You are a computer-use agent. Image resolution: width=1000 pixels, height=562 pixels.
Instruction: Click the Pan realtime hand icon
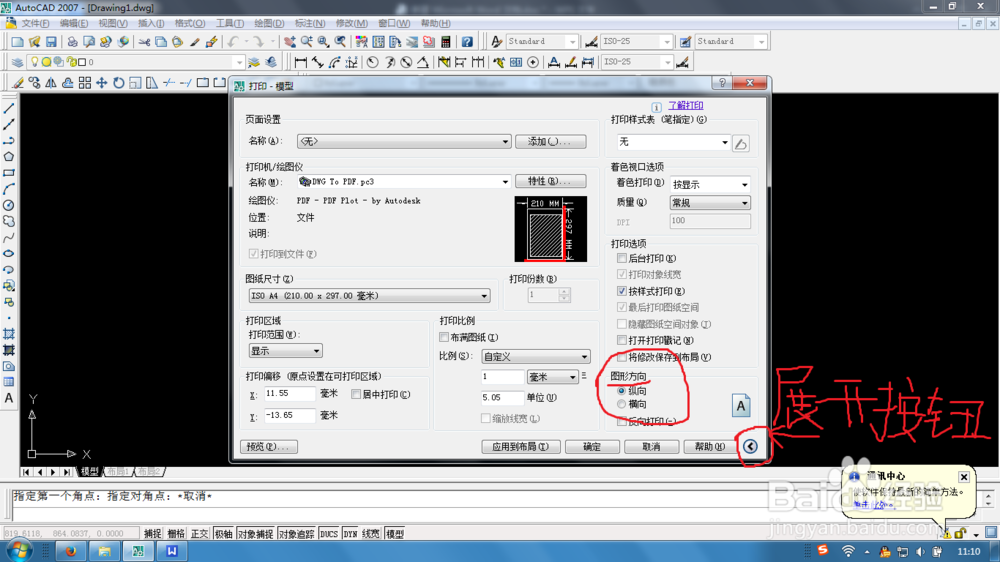pyautogui.click(x=290, y=41)
